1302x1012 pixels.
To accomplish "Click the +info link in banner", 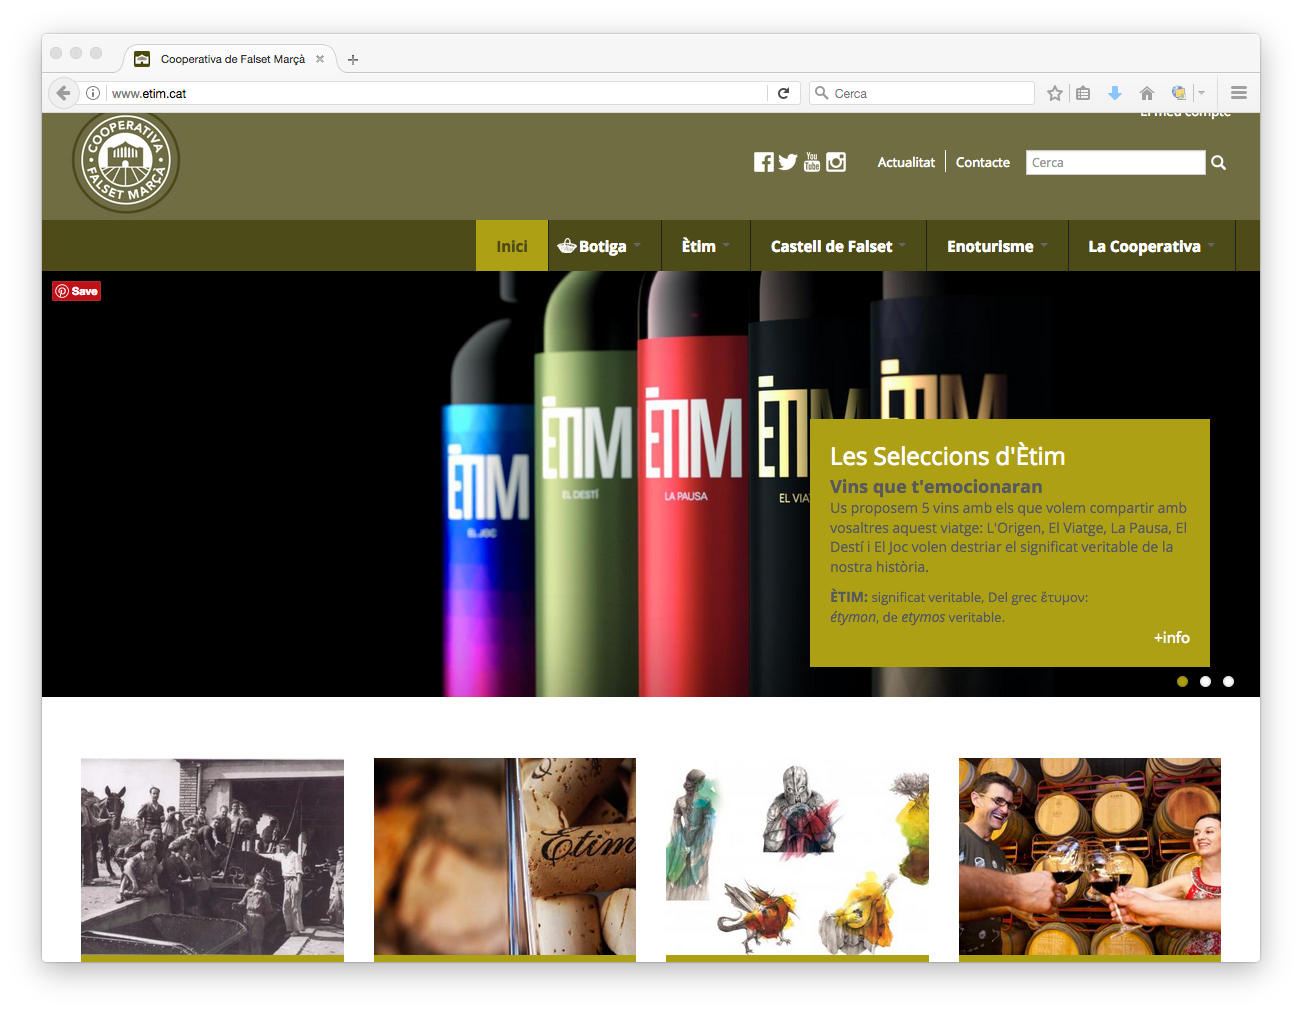I will coord(1171,637).
